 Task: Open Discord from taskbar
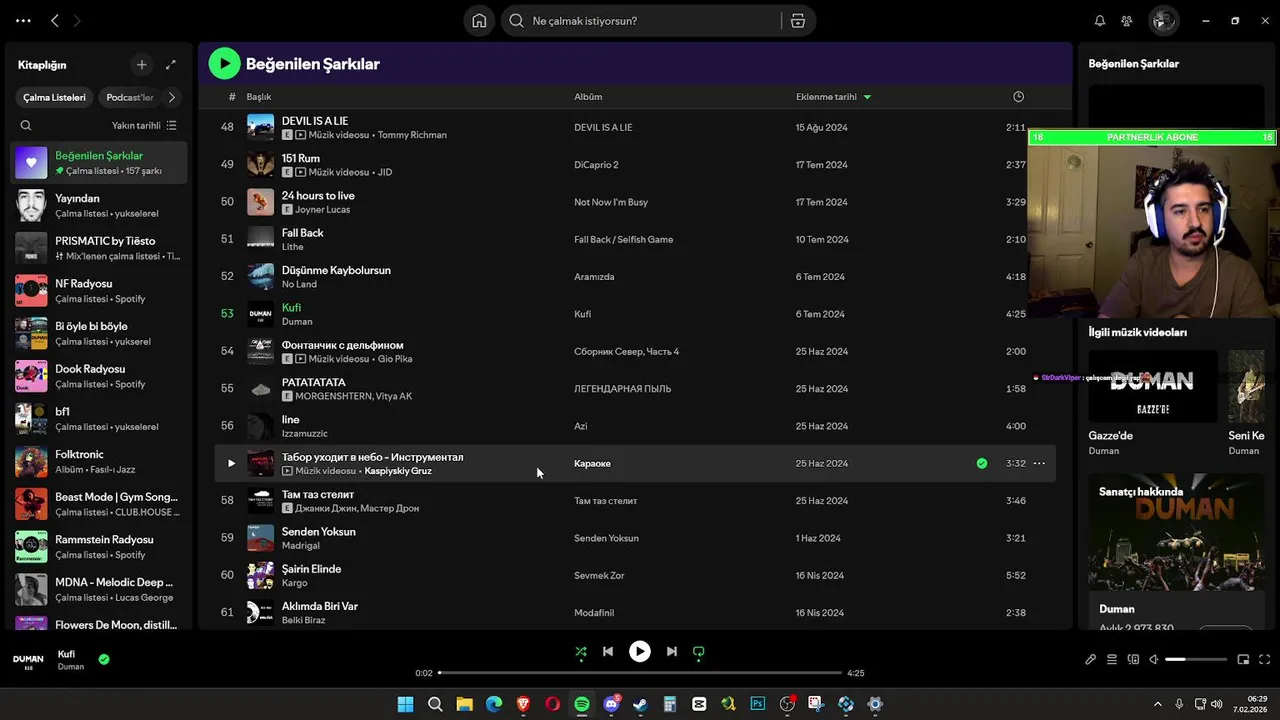coord(611,704)
